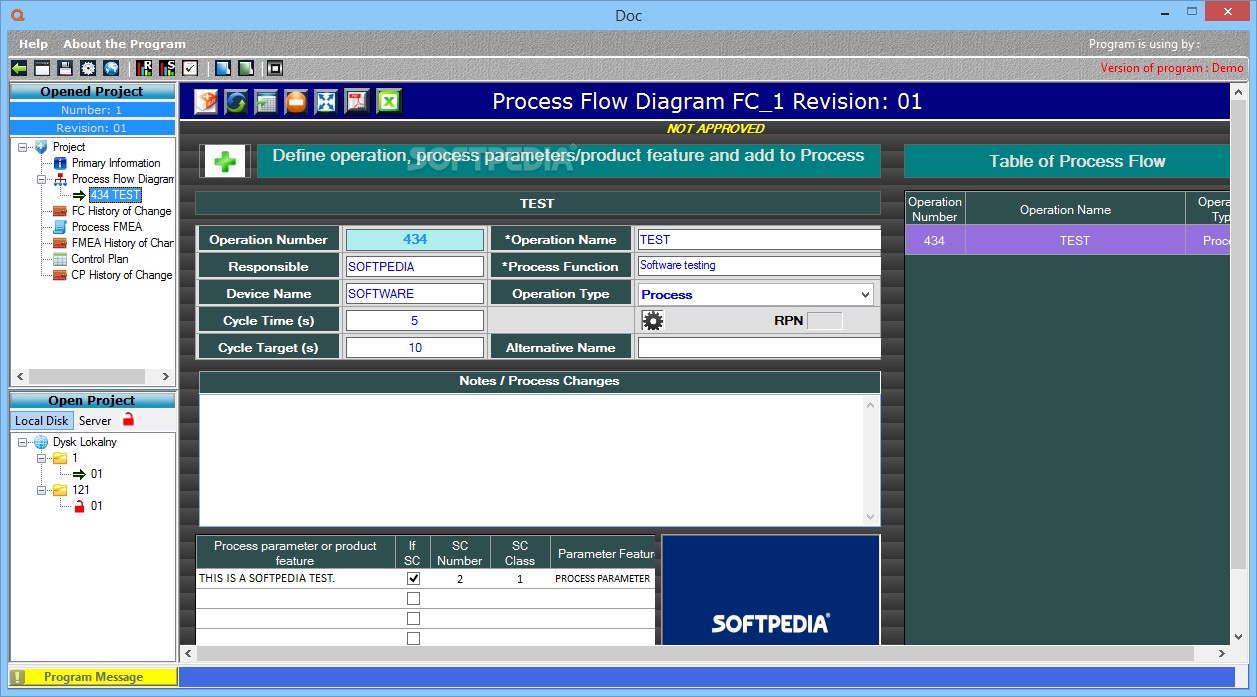Uncheck If SC for SOFTPEDIA TEST row

(413, 578)
